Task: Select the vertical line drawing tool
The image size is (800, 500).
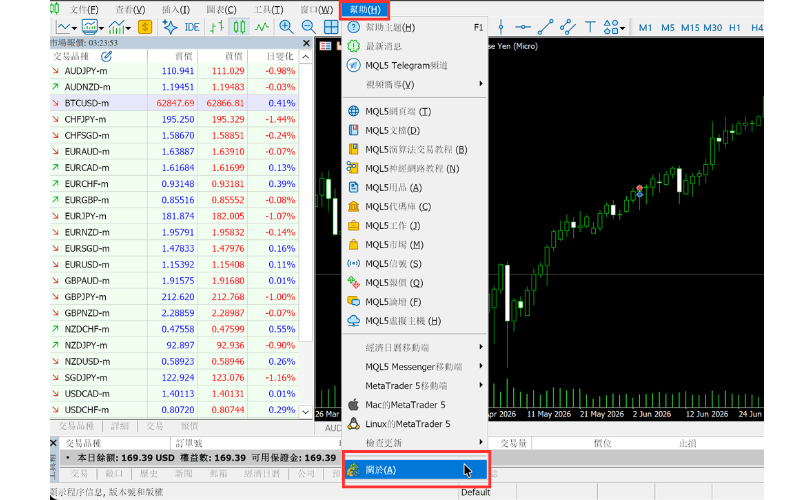Action: [x=501, y=27]
